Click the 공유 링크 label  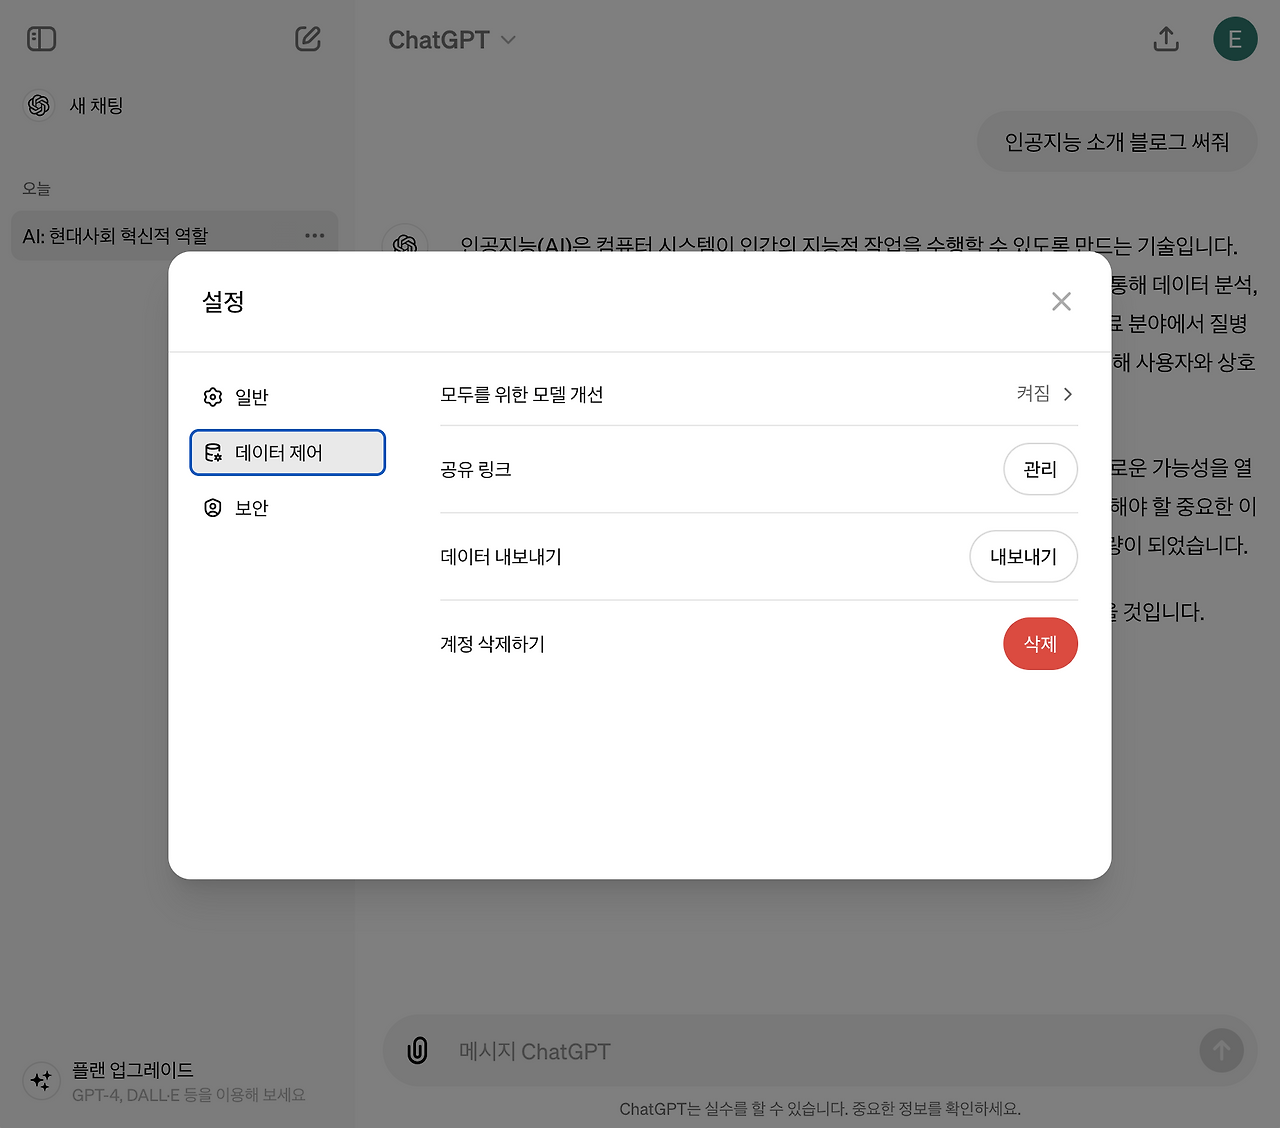tap(476, 469)
